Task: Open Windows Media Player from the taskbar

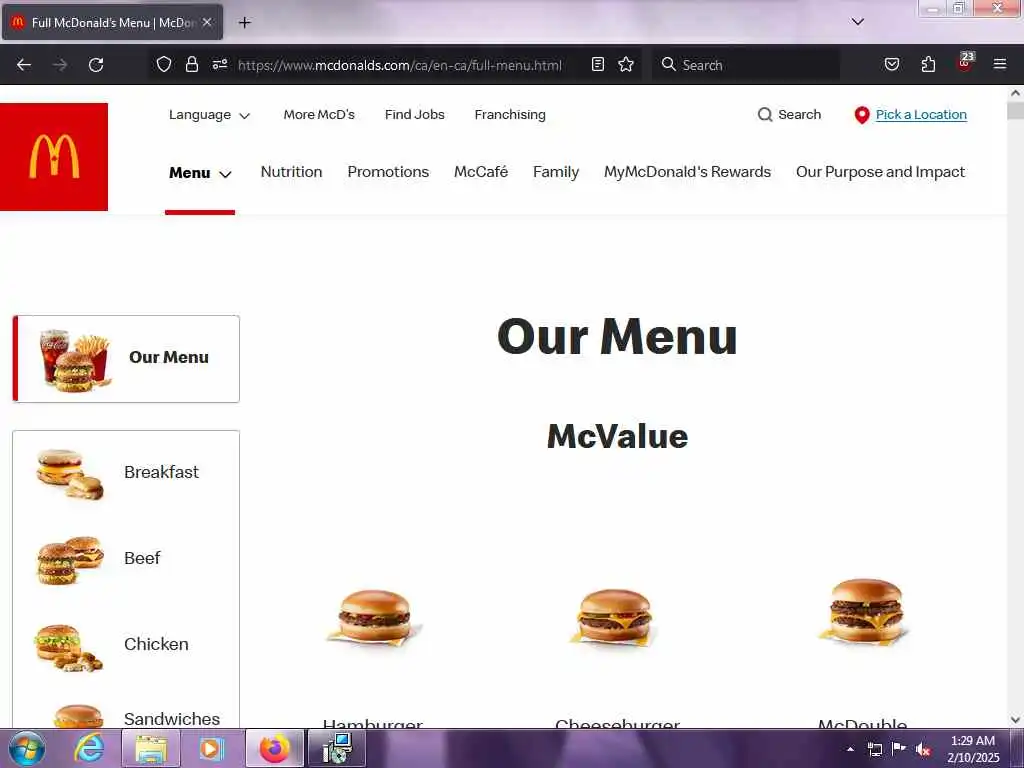Action: pyautogui.click(x=211, y=748)
